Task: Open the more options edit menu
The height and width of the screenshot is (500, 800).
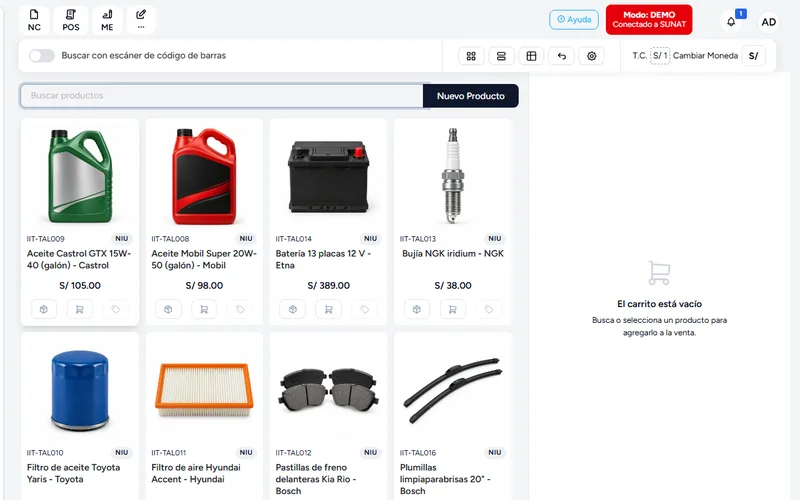Action: [141, 20]
